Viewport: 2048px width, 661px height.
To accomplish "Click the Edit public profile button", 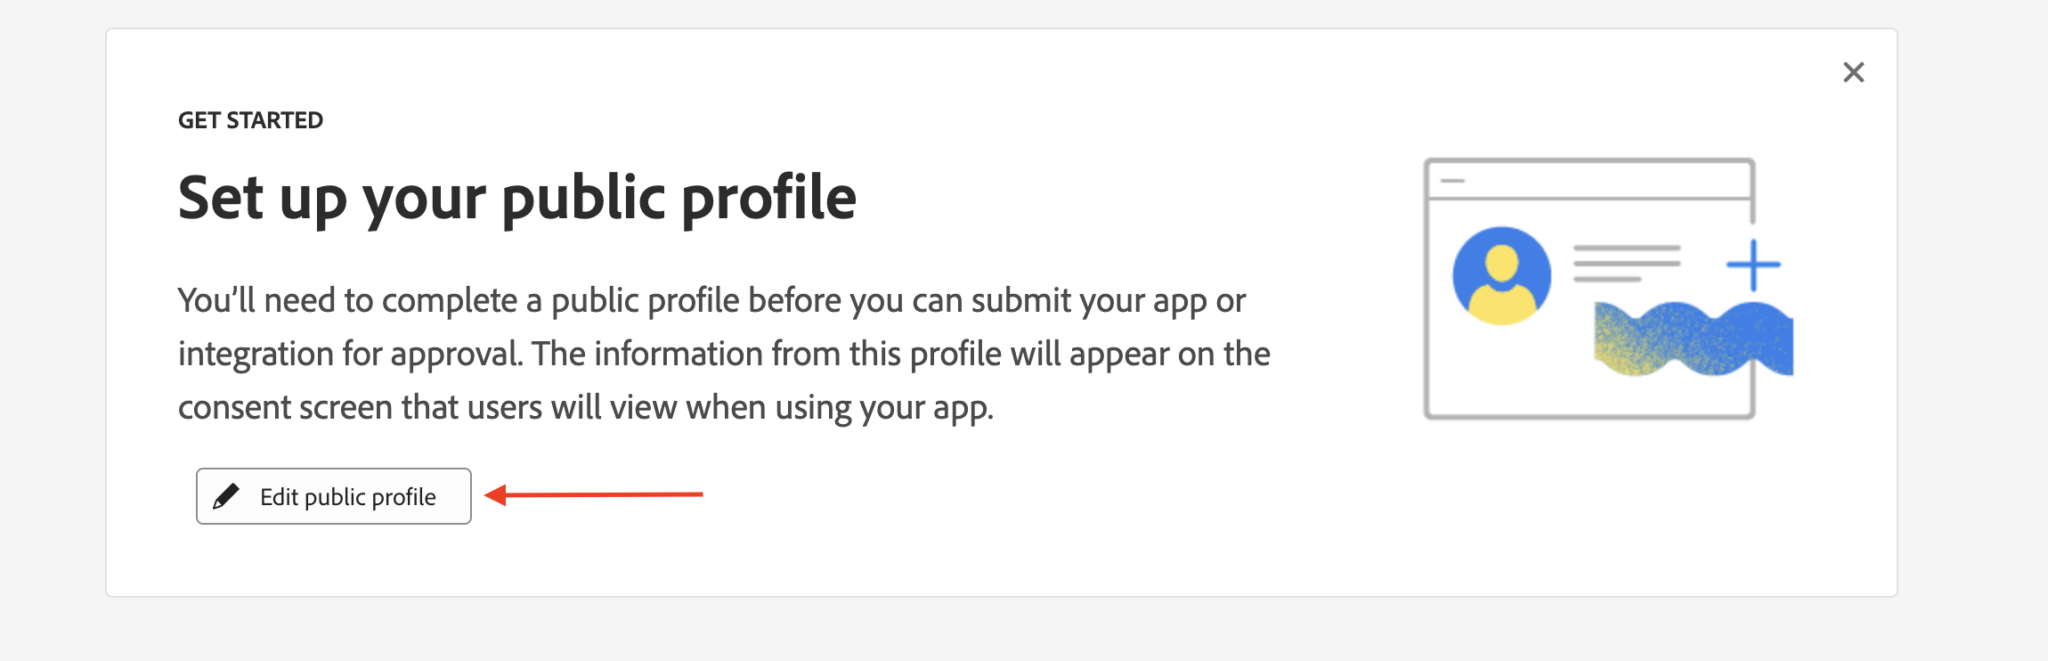I will [333, 496].
